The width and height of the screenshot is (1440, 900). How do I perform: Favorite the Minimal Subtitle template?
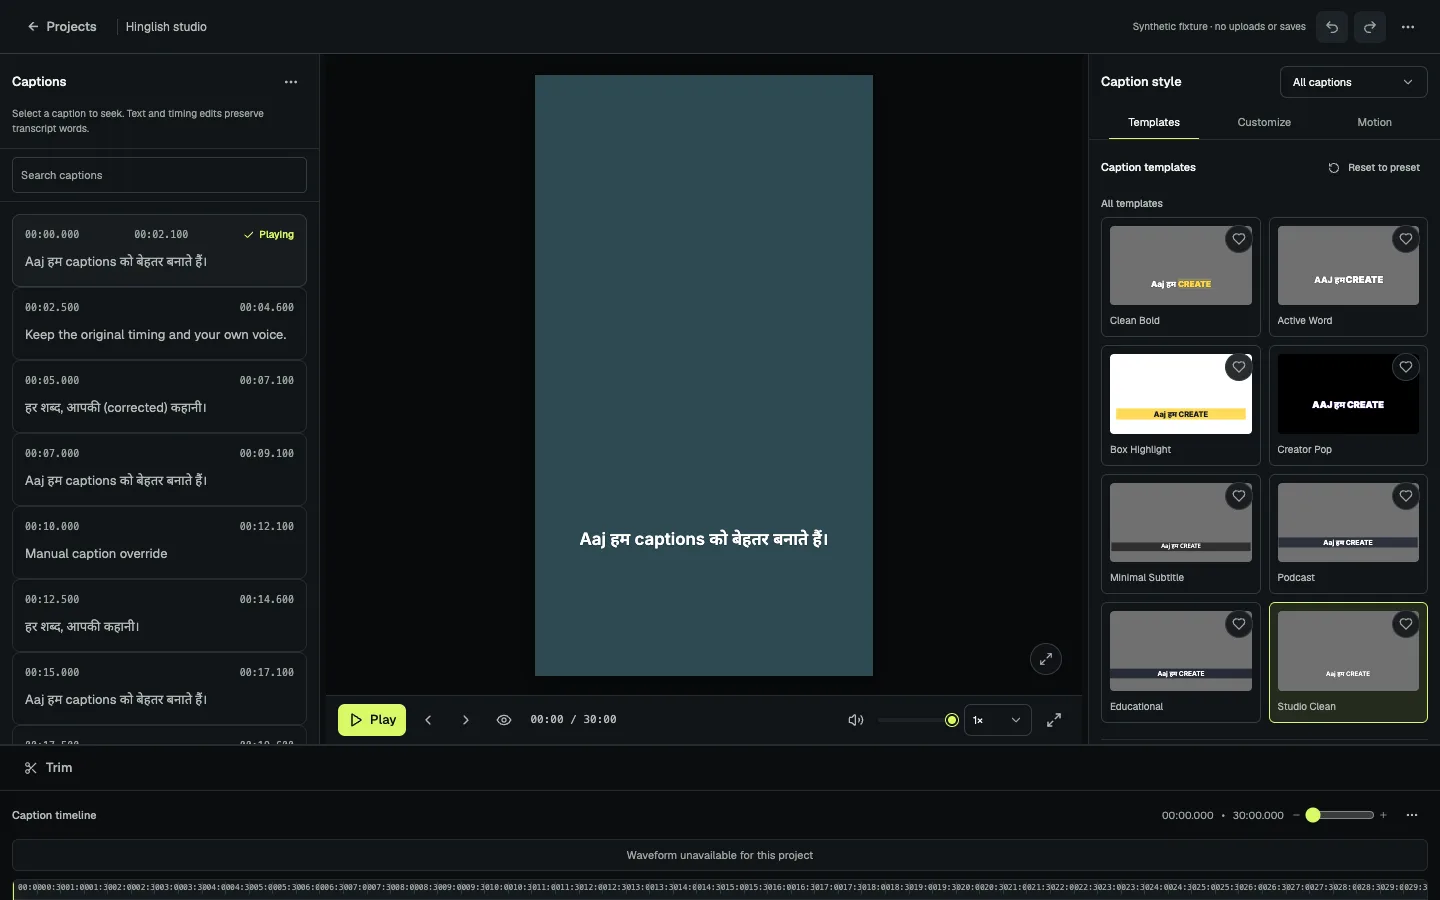click(x=1239, y=496)
